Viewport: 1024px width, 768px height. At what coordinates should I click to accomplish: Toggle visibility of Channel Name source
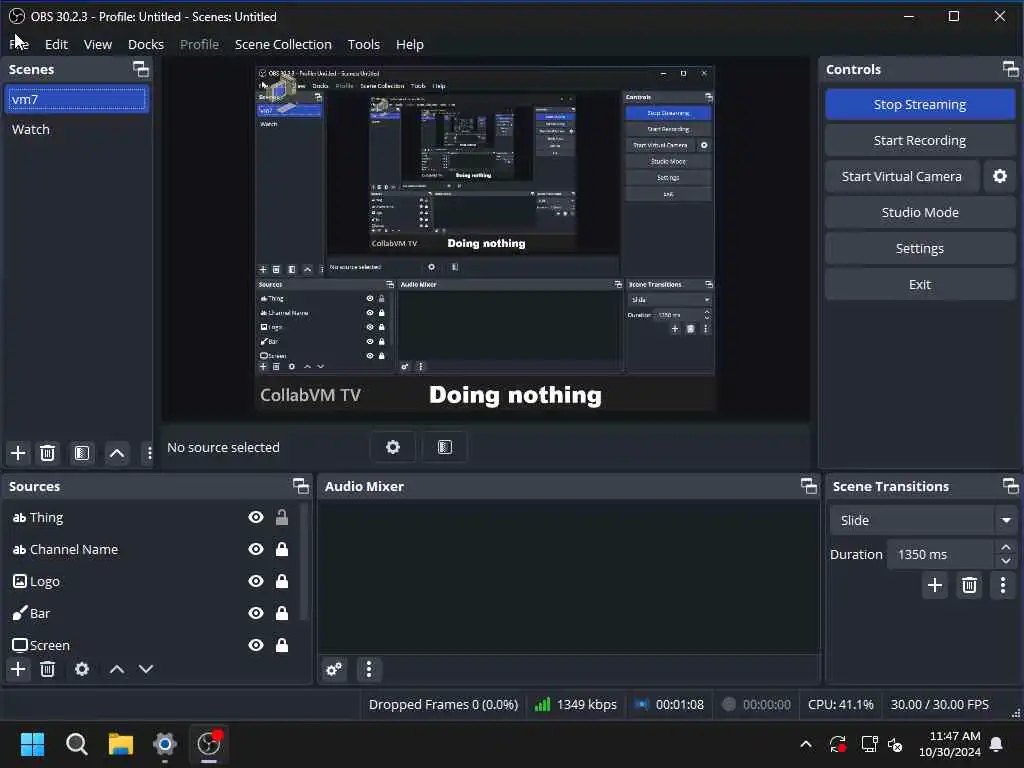256,549
